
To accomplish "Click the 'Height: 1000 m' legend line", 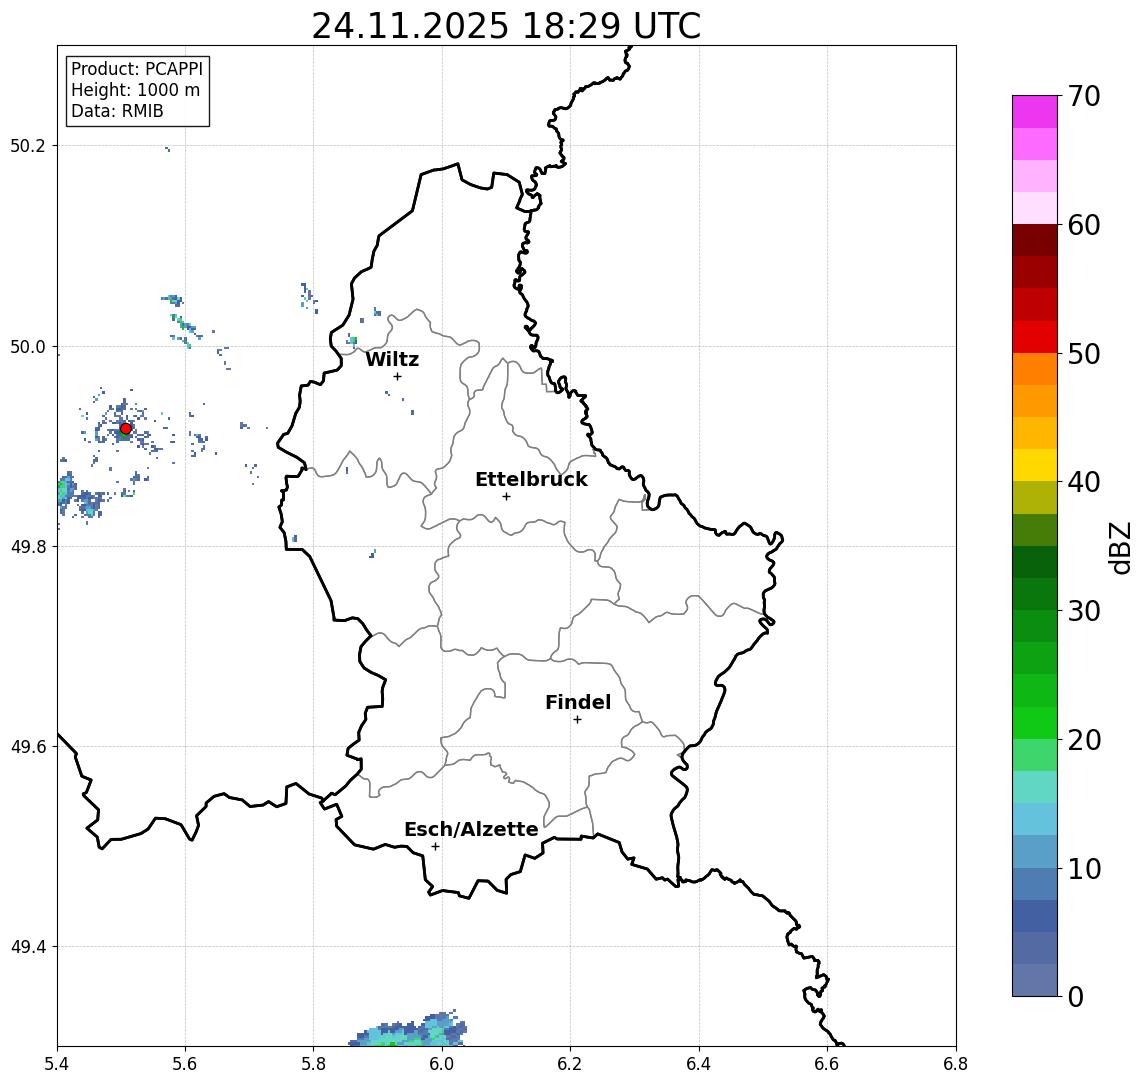I will [x=135, y=90].
